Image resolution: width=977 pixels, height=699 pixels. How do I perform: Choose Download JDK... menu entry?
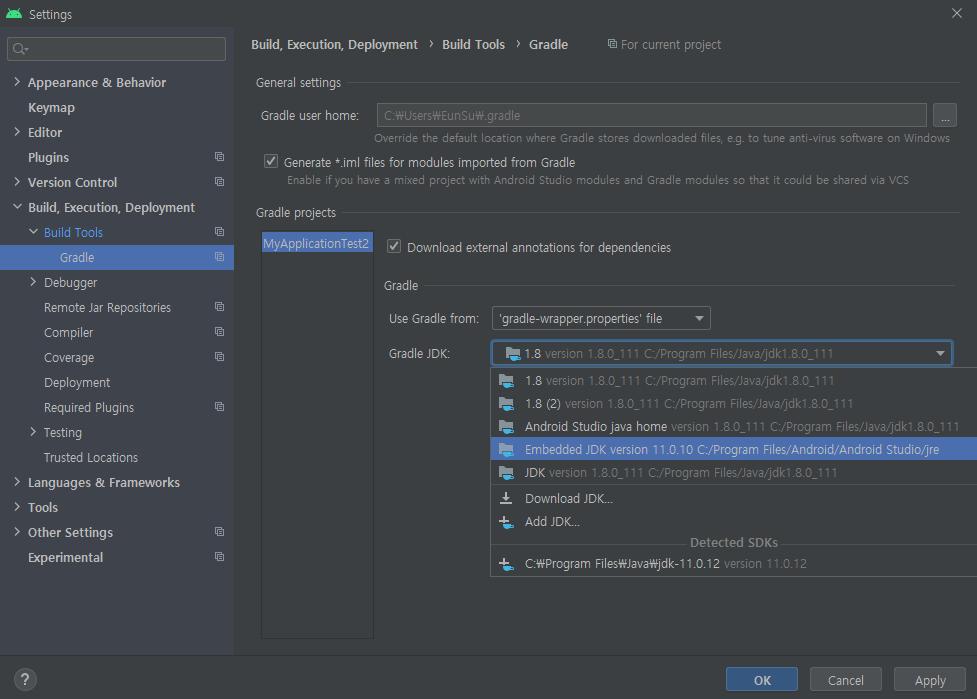733,498
